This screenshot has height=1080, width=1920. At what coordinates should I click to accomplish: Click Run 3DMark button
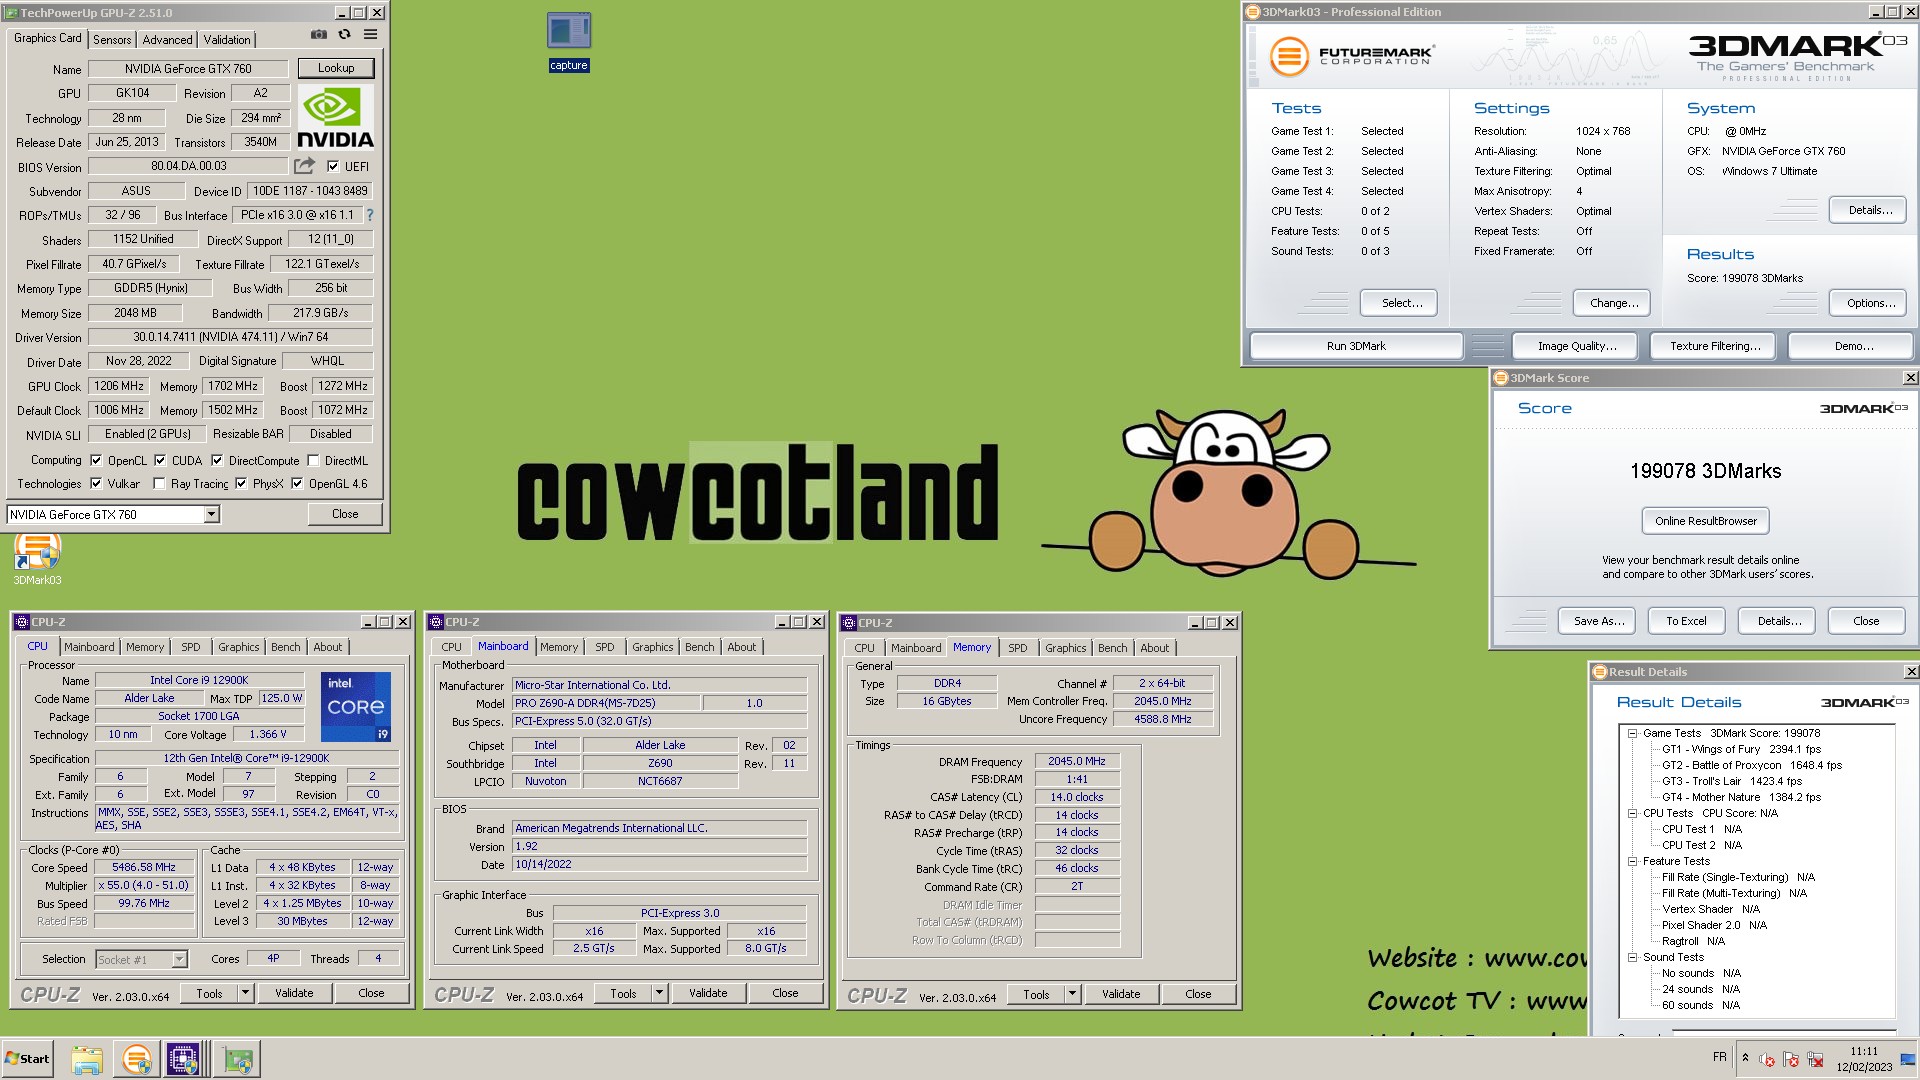(x=1356, y=346)
